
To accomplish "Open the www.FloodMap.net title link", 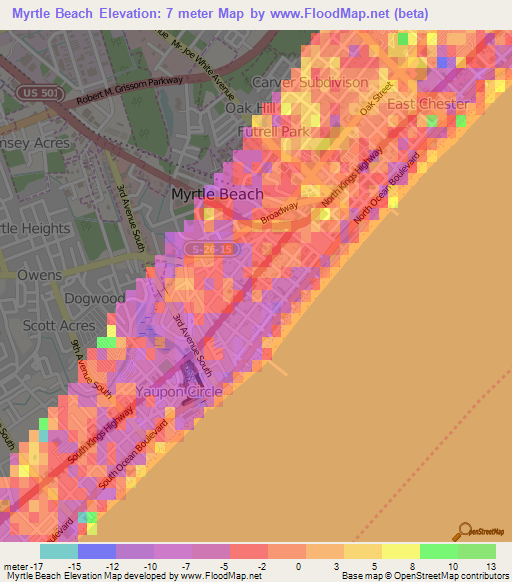I will 330,14.
